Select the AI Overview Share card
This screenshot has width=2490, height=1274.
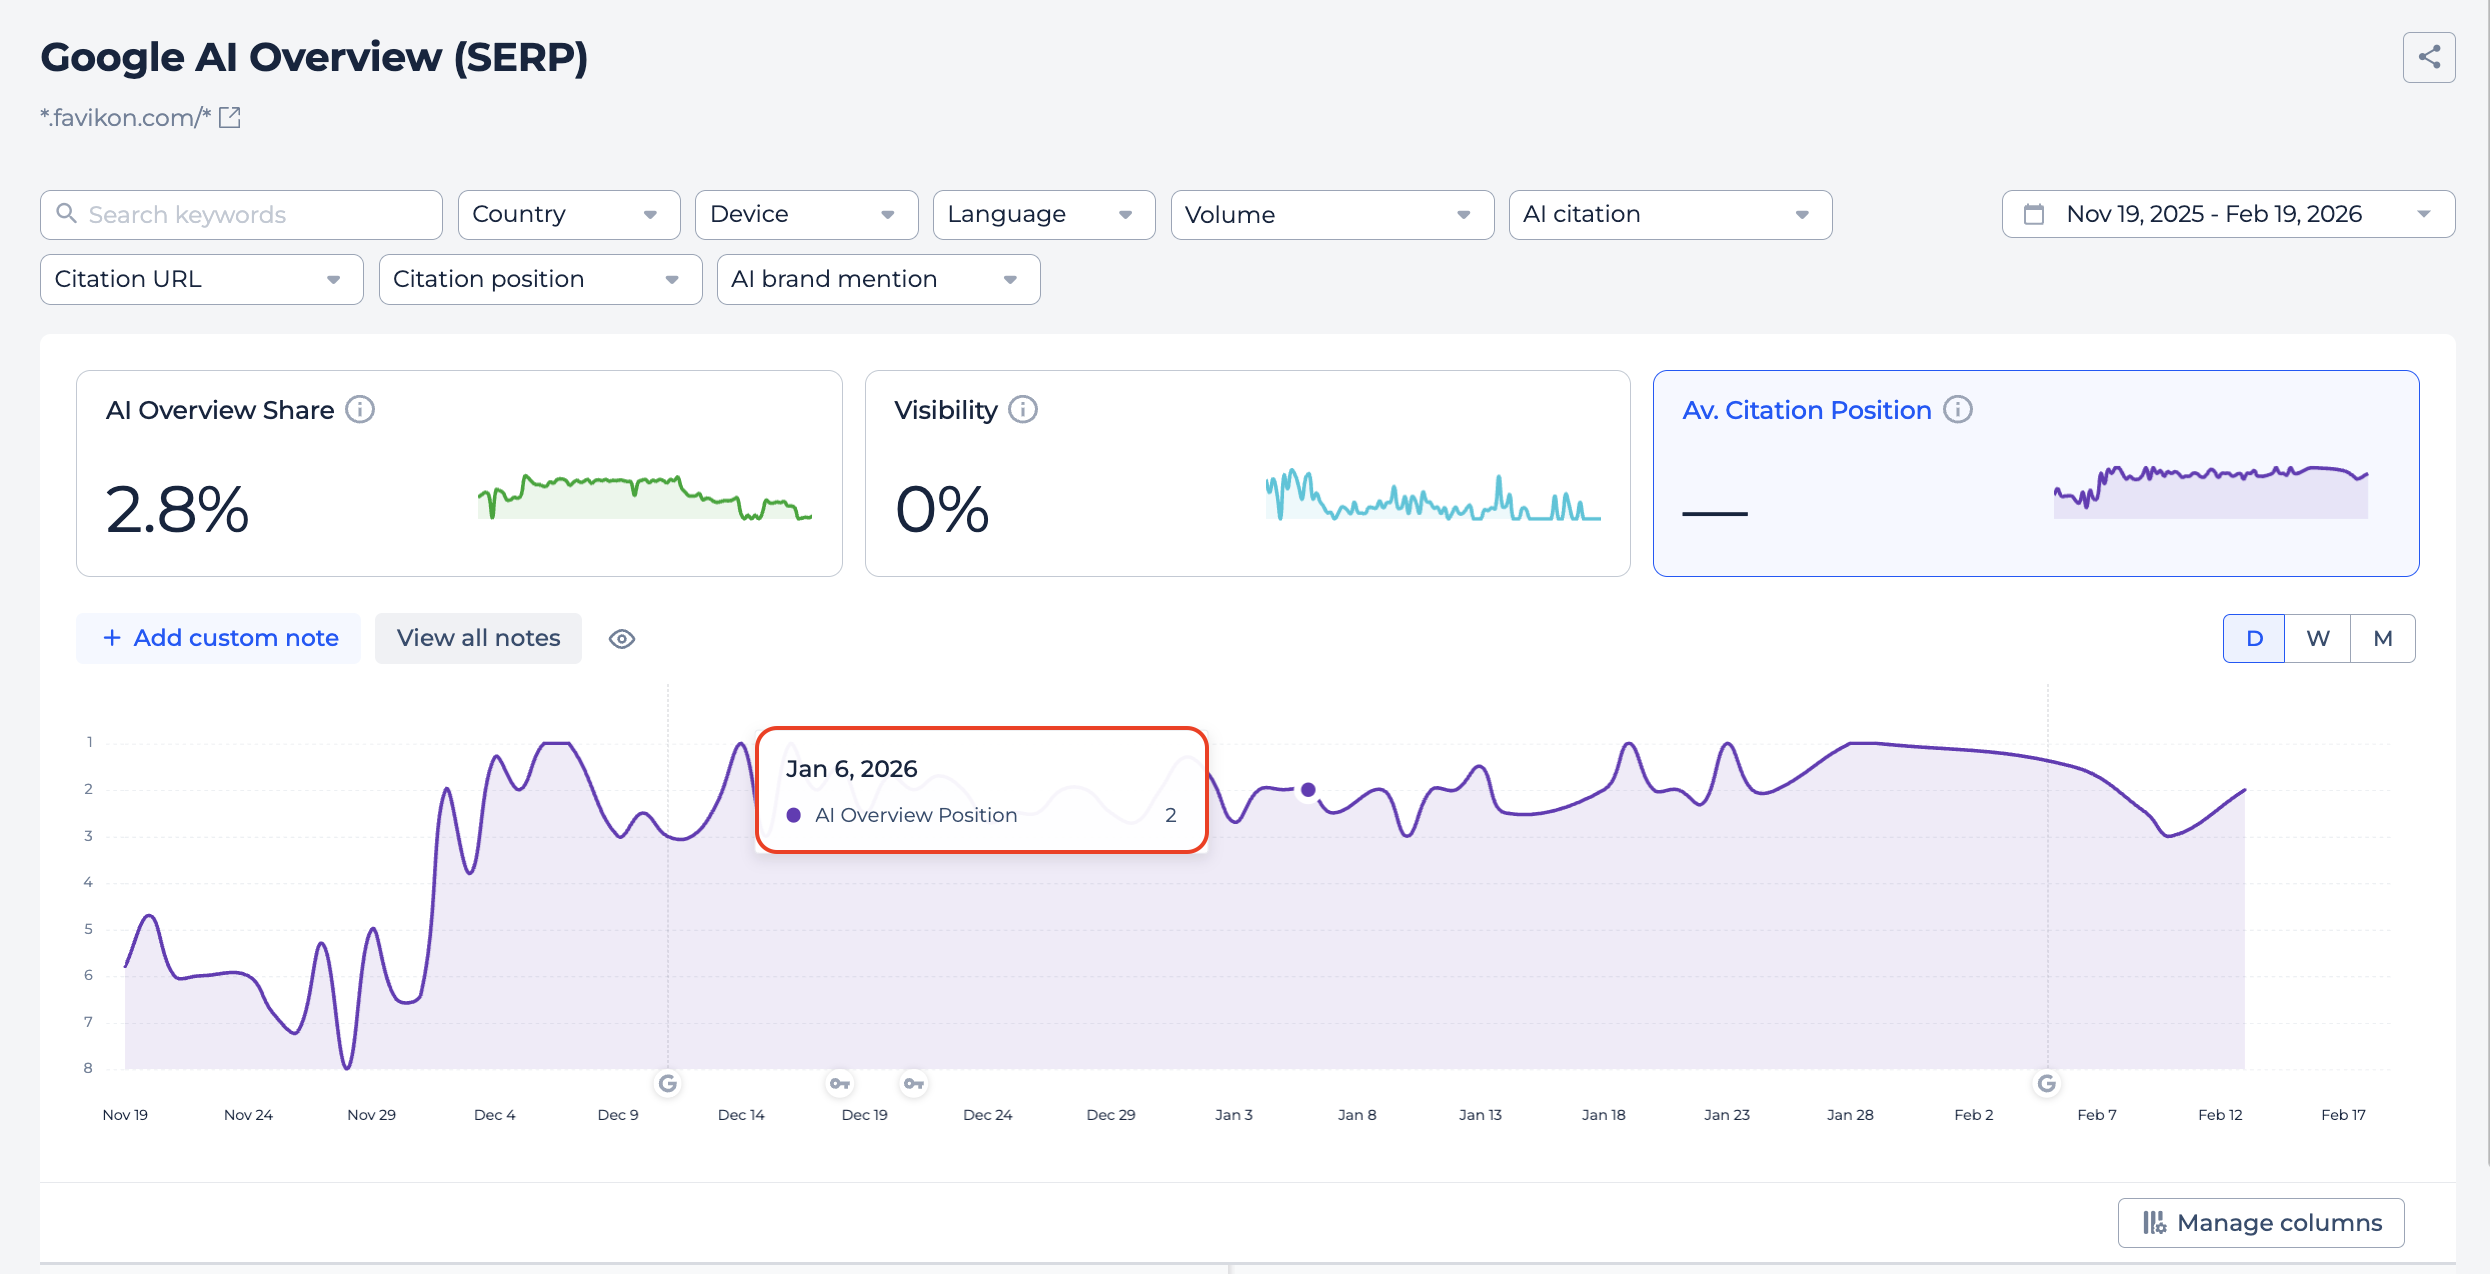click(x=459, y=474)
